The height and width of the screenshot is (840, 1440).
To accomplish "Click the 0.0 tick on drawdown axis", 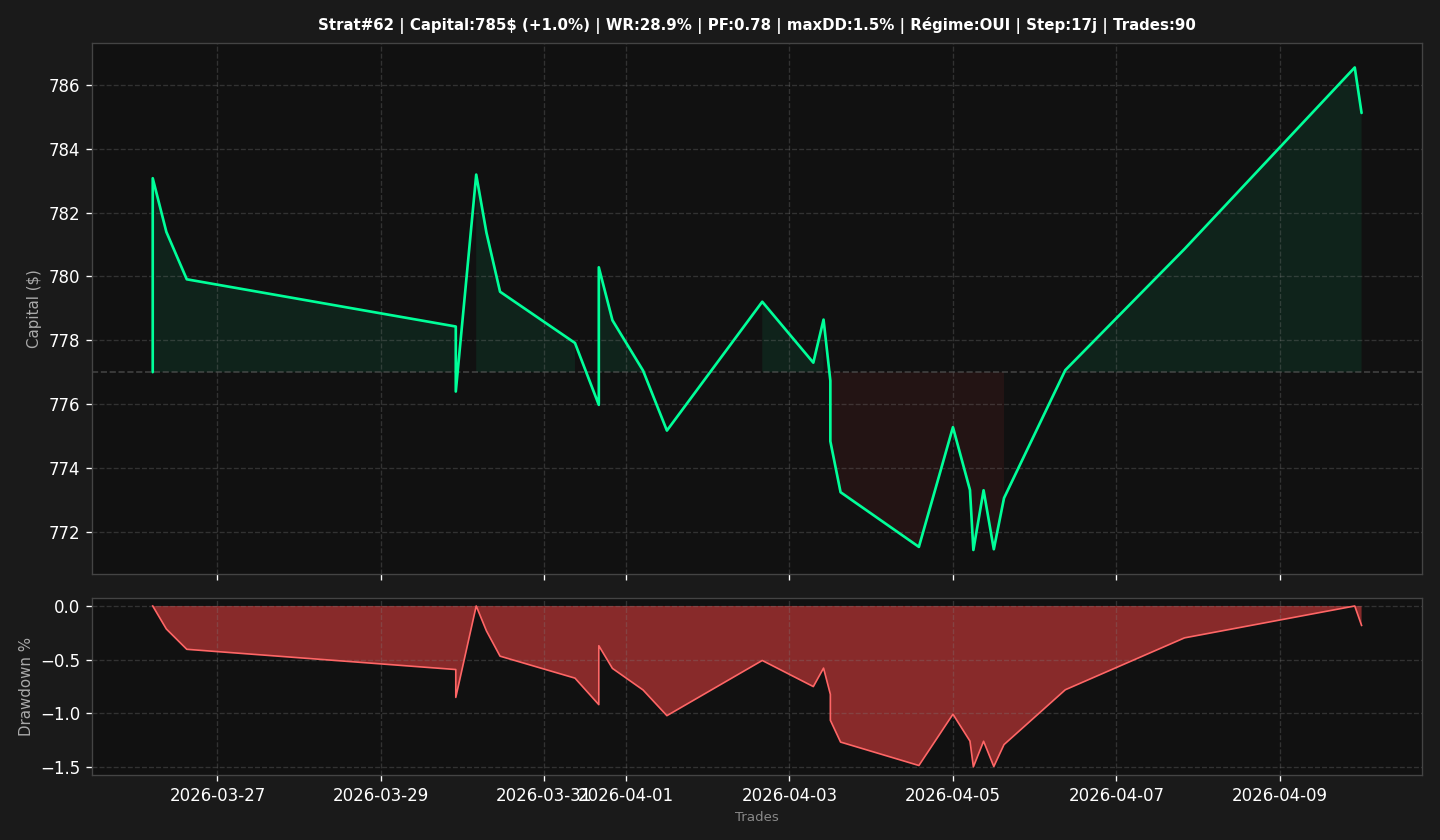I will point(67,607).
